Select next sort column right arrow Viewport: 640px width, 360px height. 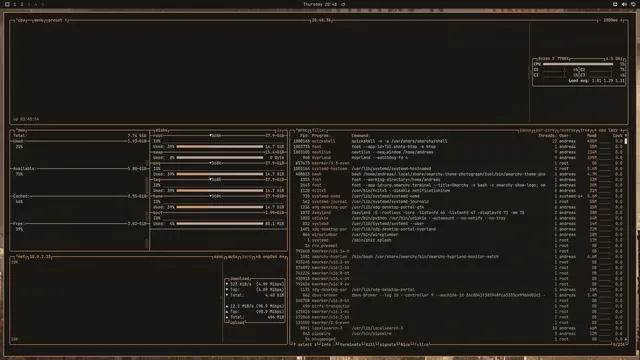(622, 130)
